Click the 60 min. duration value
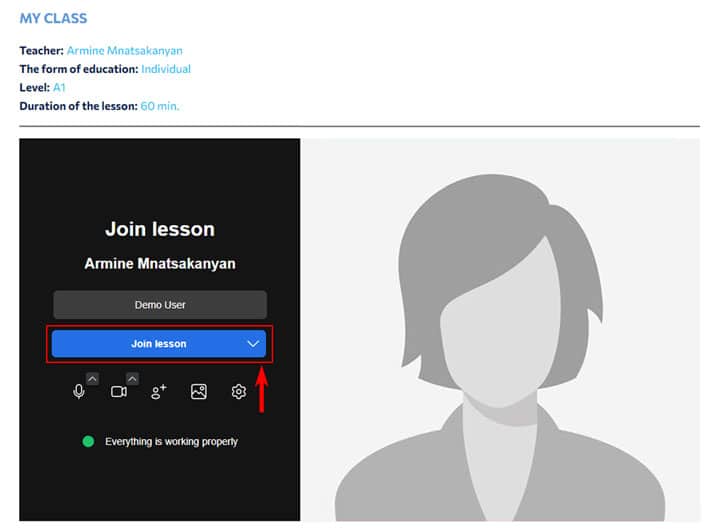This screenshot has width=720, height=530. tap(160, 106)
